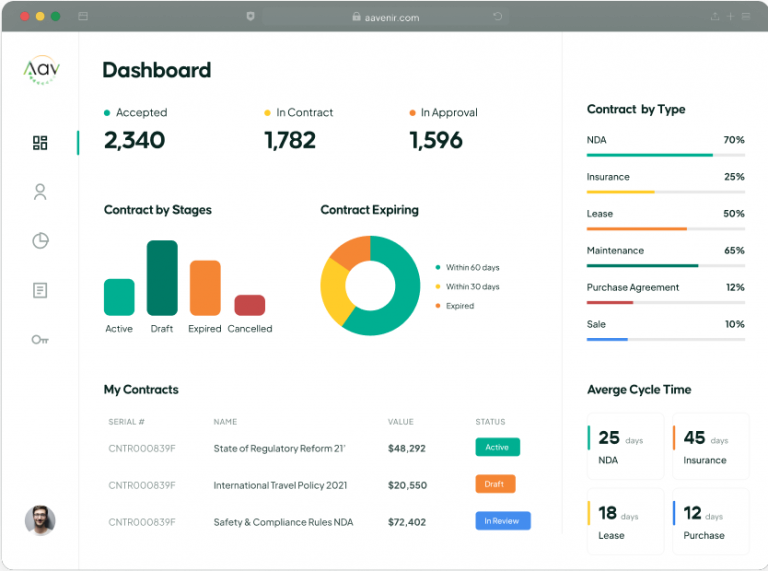Viewport: 768px width, 571px height.
Task: Open the user profile icon in sidebar
Action: point(40,192)
